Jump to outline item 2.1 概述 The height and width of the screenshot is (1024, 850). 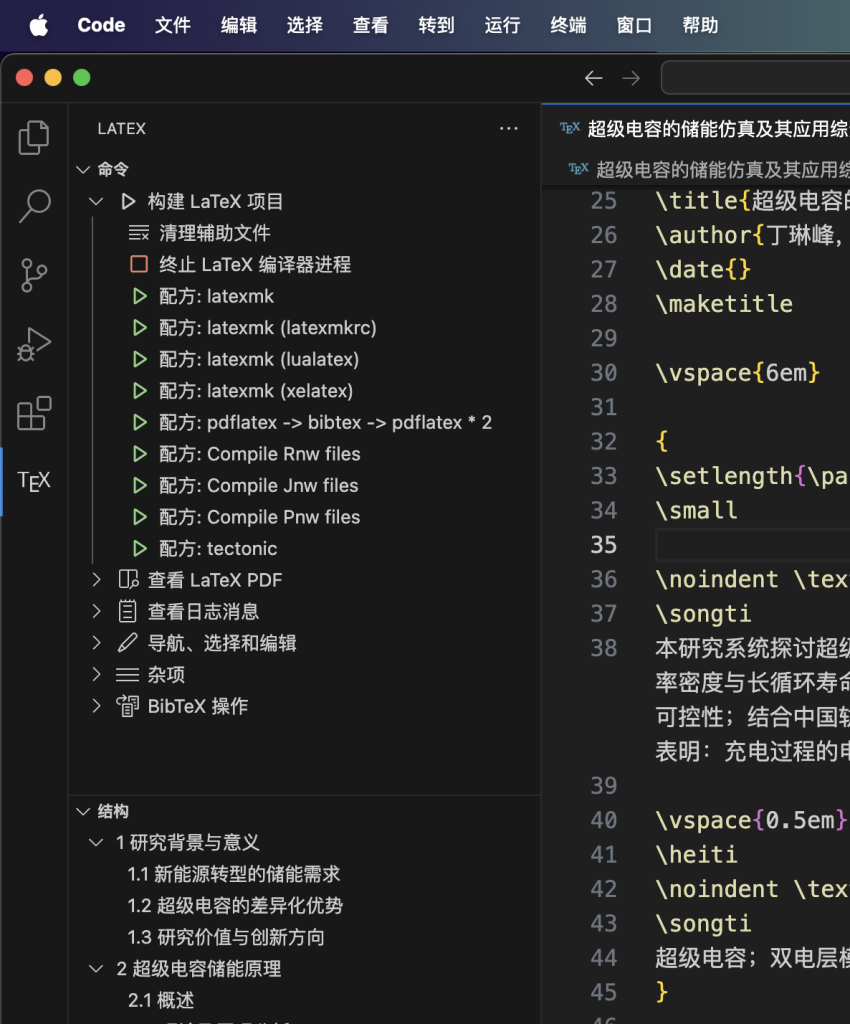click(x=161, y=1000)
